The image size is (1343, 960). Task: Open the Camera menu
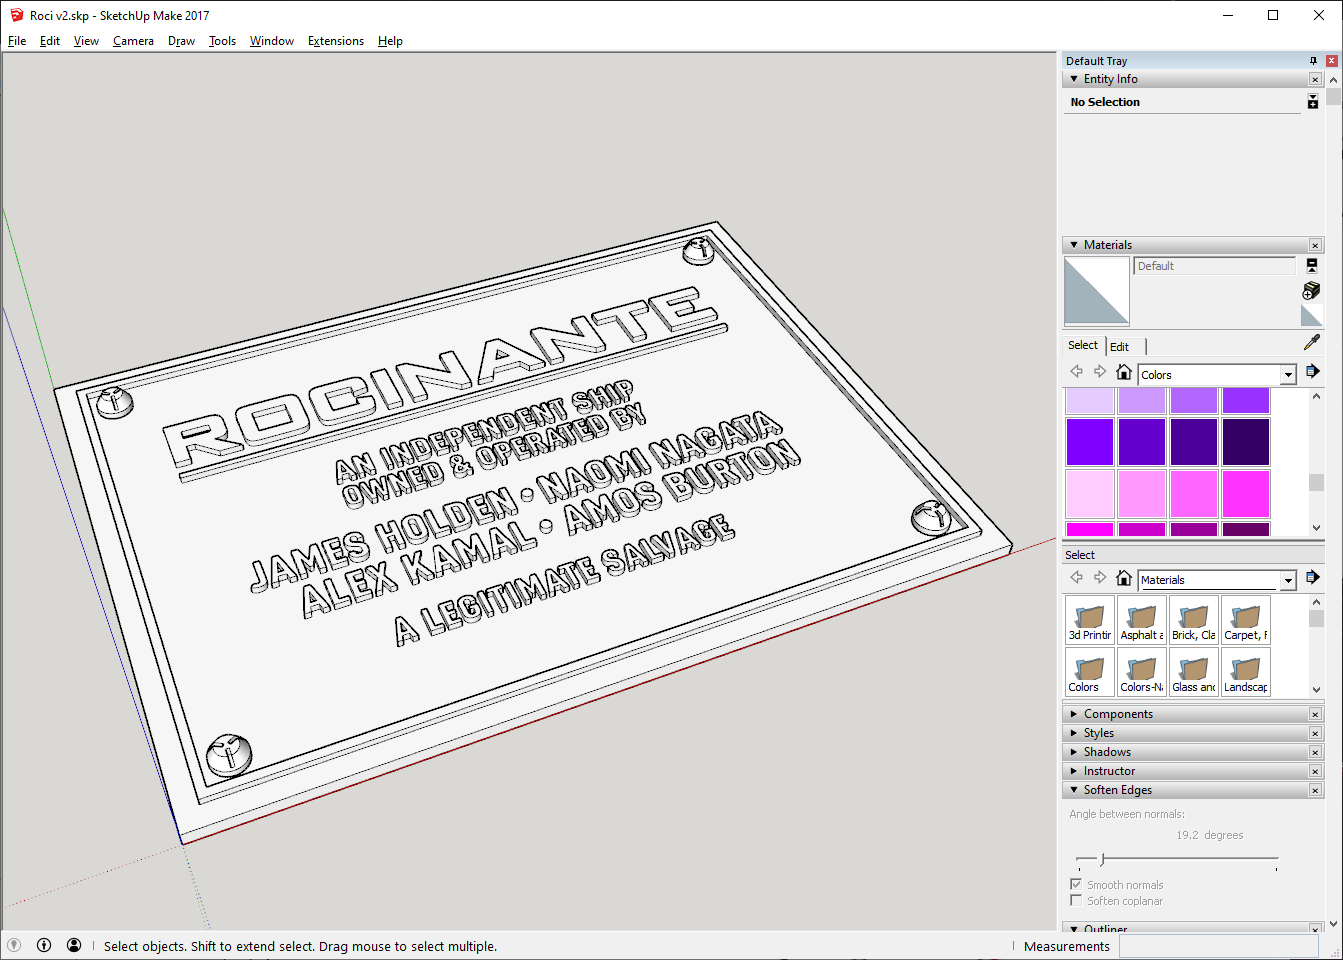click(133, 41)
